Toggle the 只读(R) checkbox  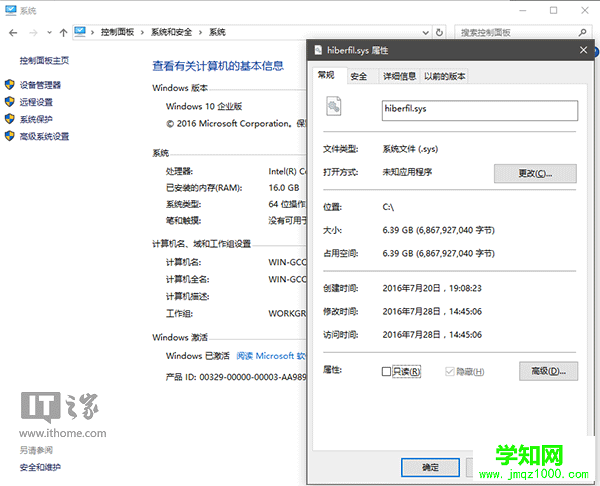[x=386, y=371]
